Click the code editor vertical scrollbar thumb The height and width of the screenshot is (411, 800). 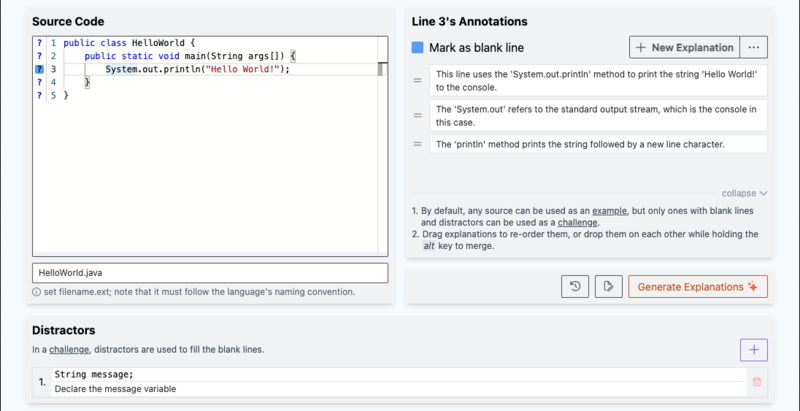(380, 69)
